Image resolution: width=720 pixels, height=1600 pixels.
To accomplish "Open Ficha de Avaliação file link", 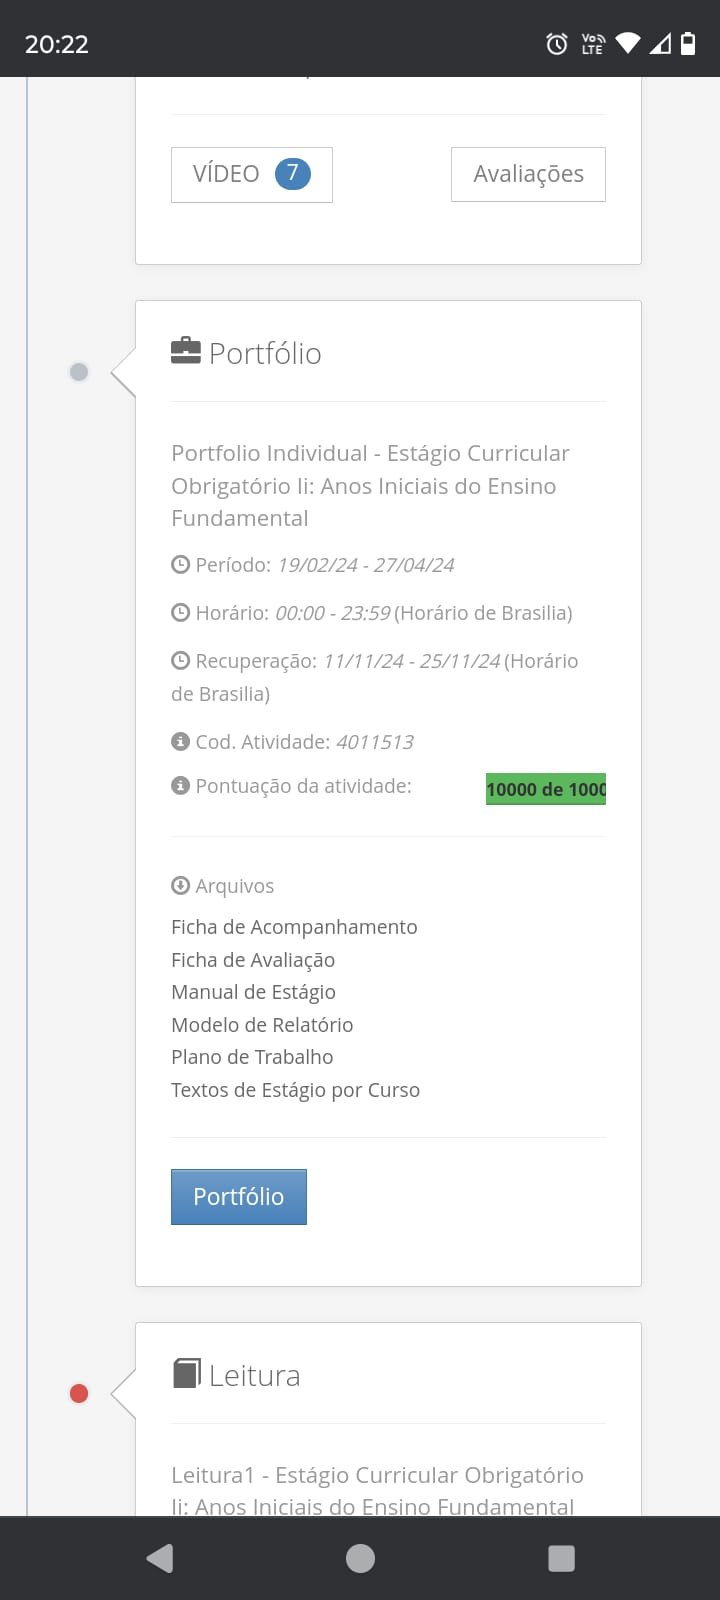I will (253, 960).
